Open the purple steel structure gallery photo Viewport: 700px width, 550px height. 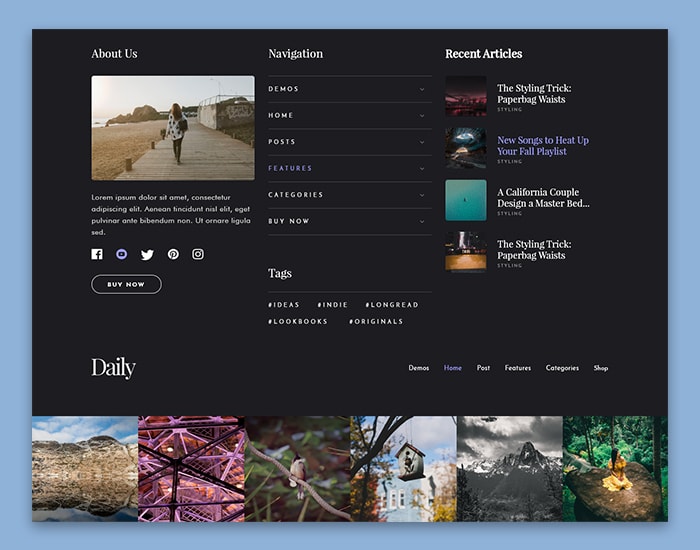(191, 469)
